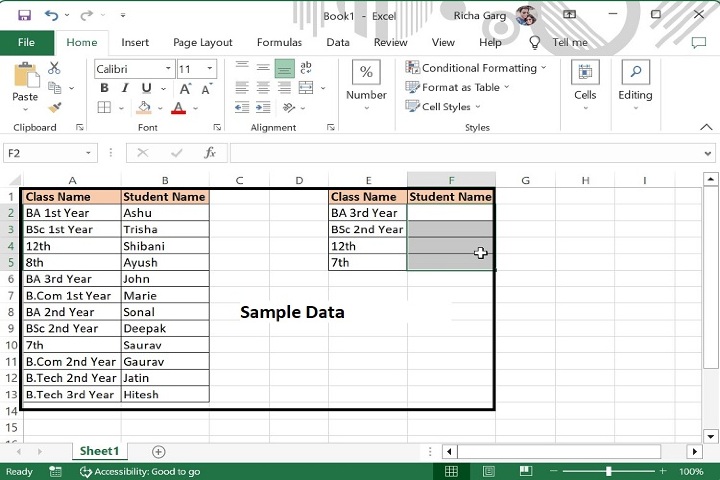Screen dimensions: 720x480
Task: Select the Sheet1 worksheet tab
Action: tap(99, 451)
